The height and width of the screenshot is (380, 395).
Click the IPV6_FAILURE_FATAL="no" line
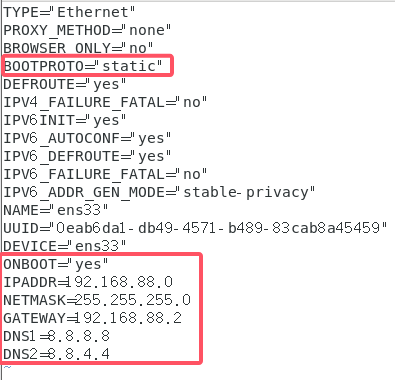[x=105, y=174]
